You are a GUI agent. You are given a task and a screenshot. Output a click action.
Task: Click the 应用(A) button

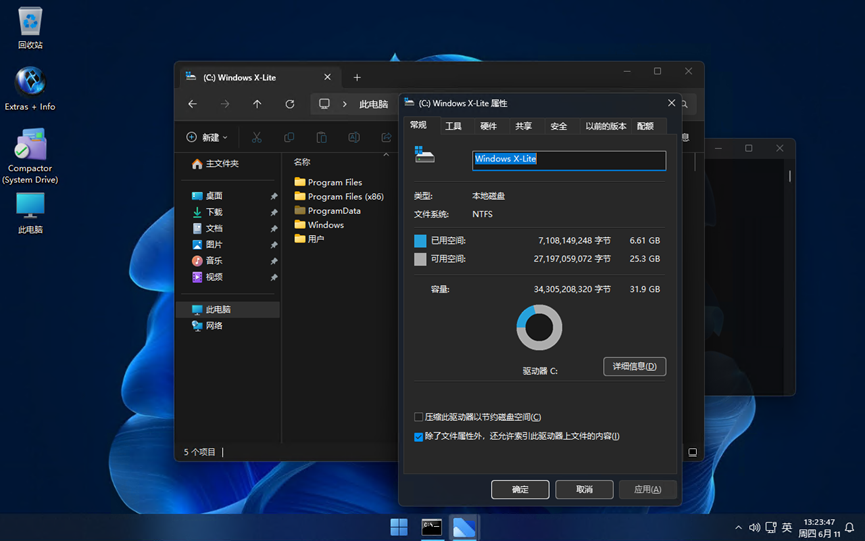coord(648,489)
